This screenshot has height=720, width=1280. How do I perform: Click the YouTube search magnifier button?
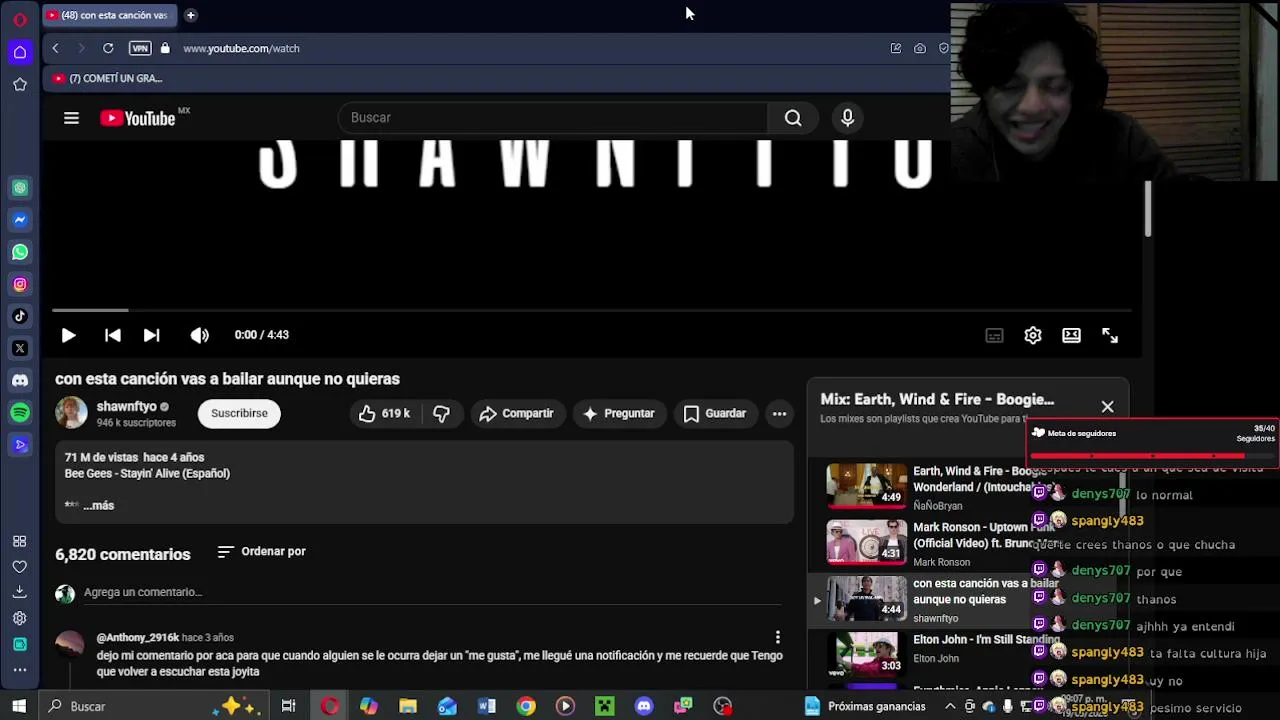[793, 118]
